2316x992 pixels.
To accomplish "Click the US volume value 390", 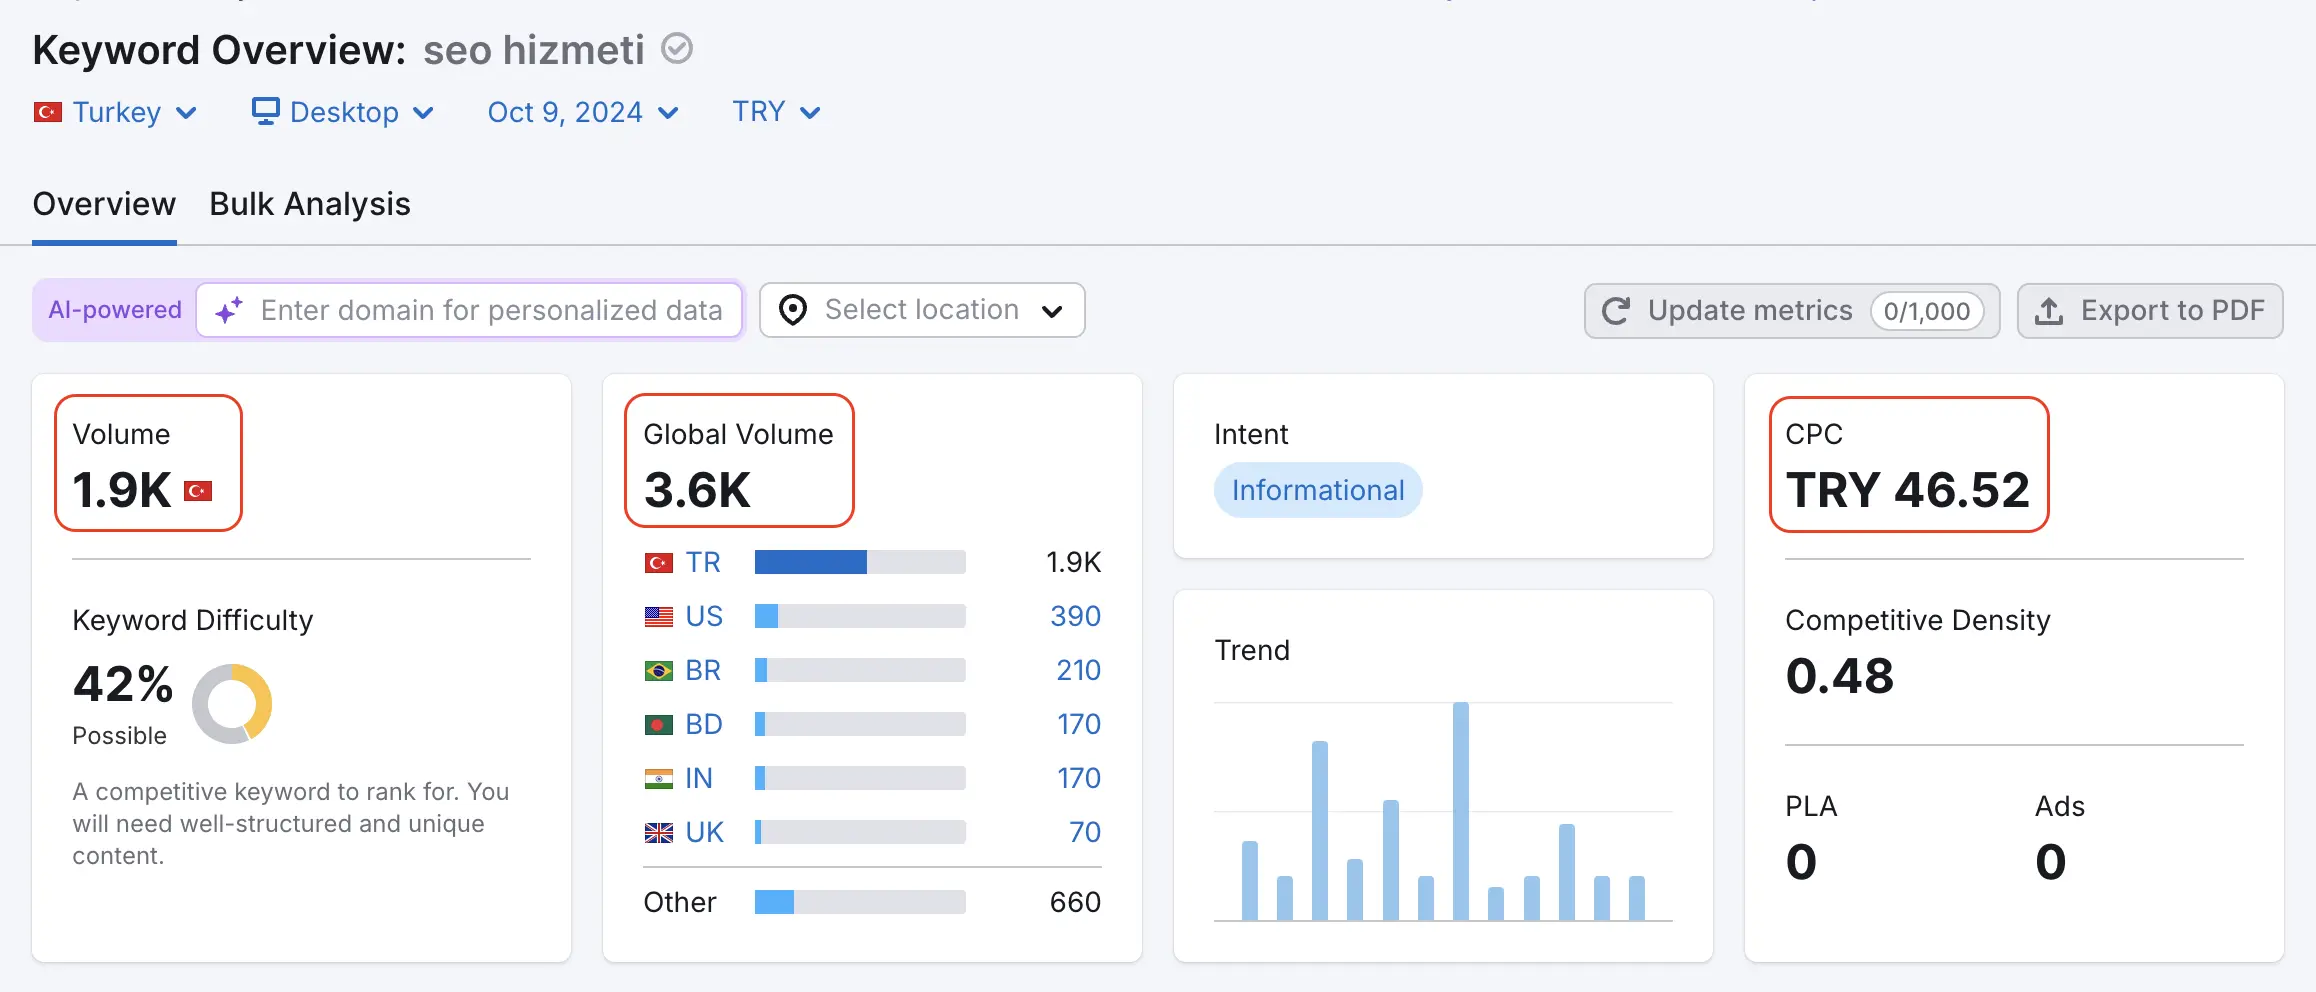I will [1075, 616].
